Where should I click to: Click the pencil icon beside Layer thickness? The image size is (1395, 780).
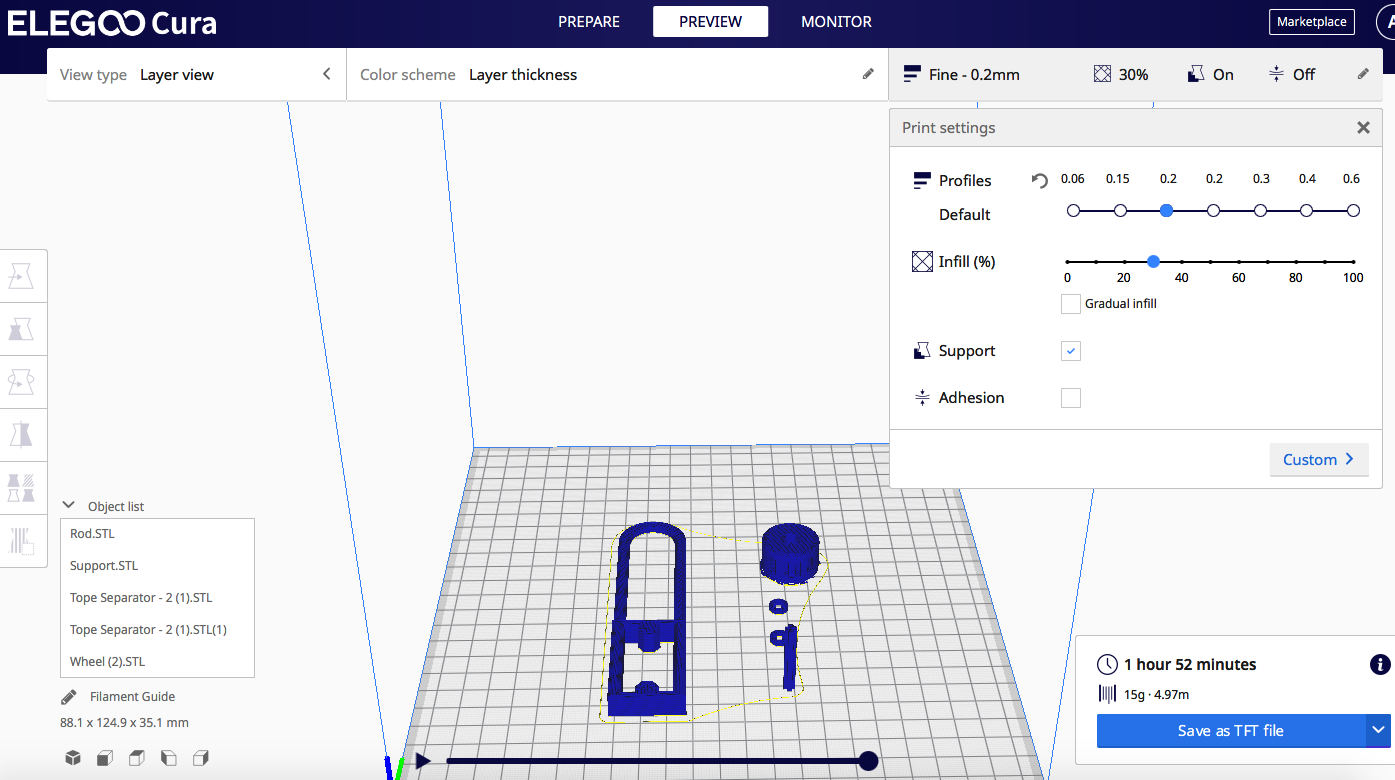click(x=868, y=74)
